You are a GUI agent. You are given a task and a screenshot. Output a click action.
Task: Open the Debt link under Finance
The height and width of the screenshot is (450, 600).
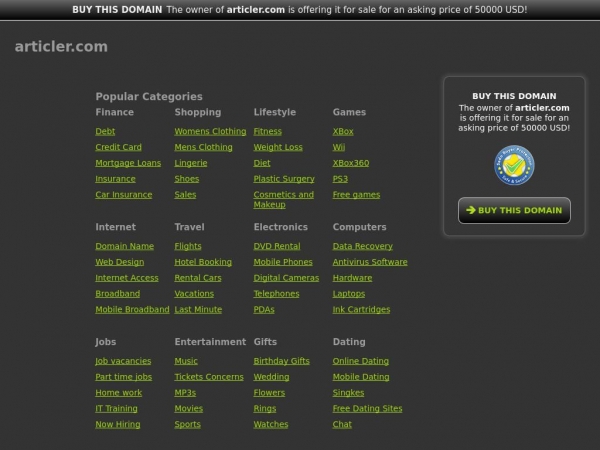(x=105, y=131)
